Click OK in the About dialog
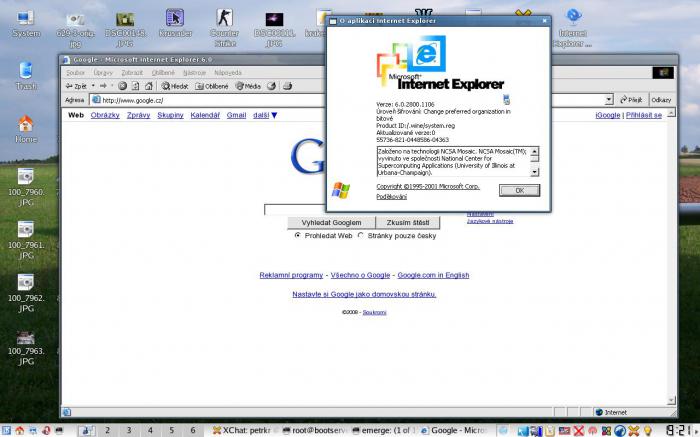 pyautogui.click(x=519, y=191)
